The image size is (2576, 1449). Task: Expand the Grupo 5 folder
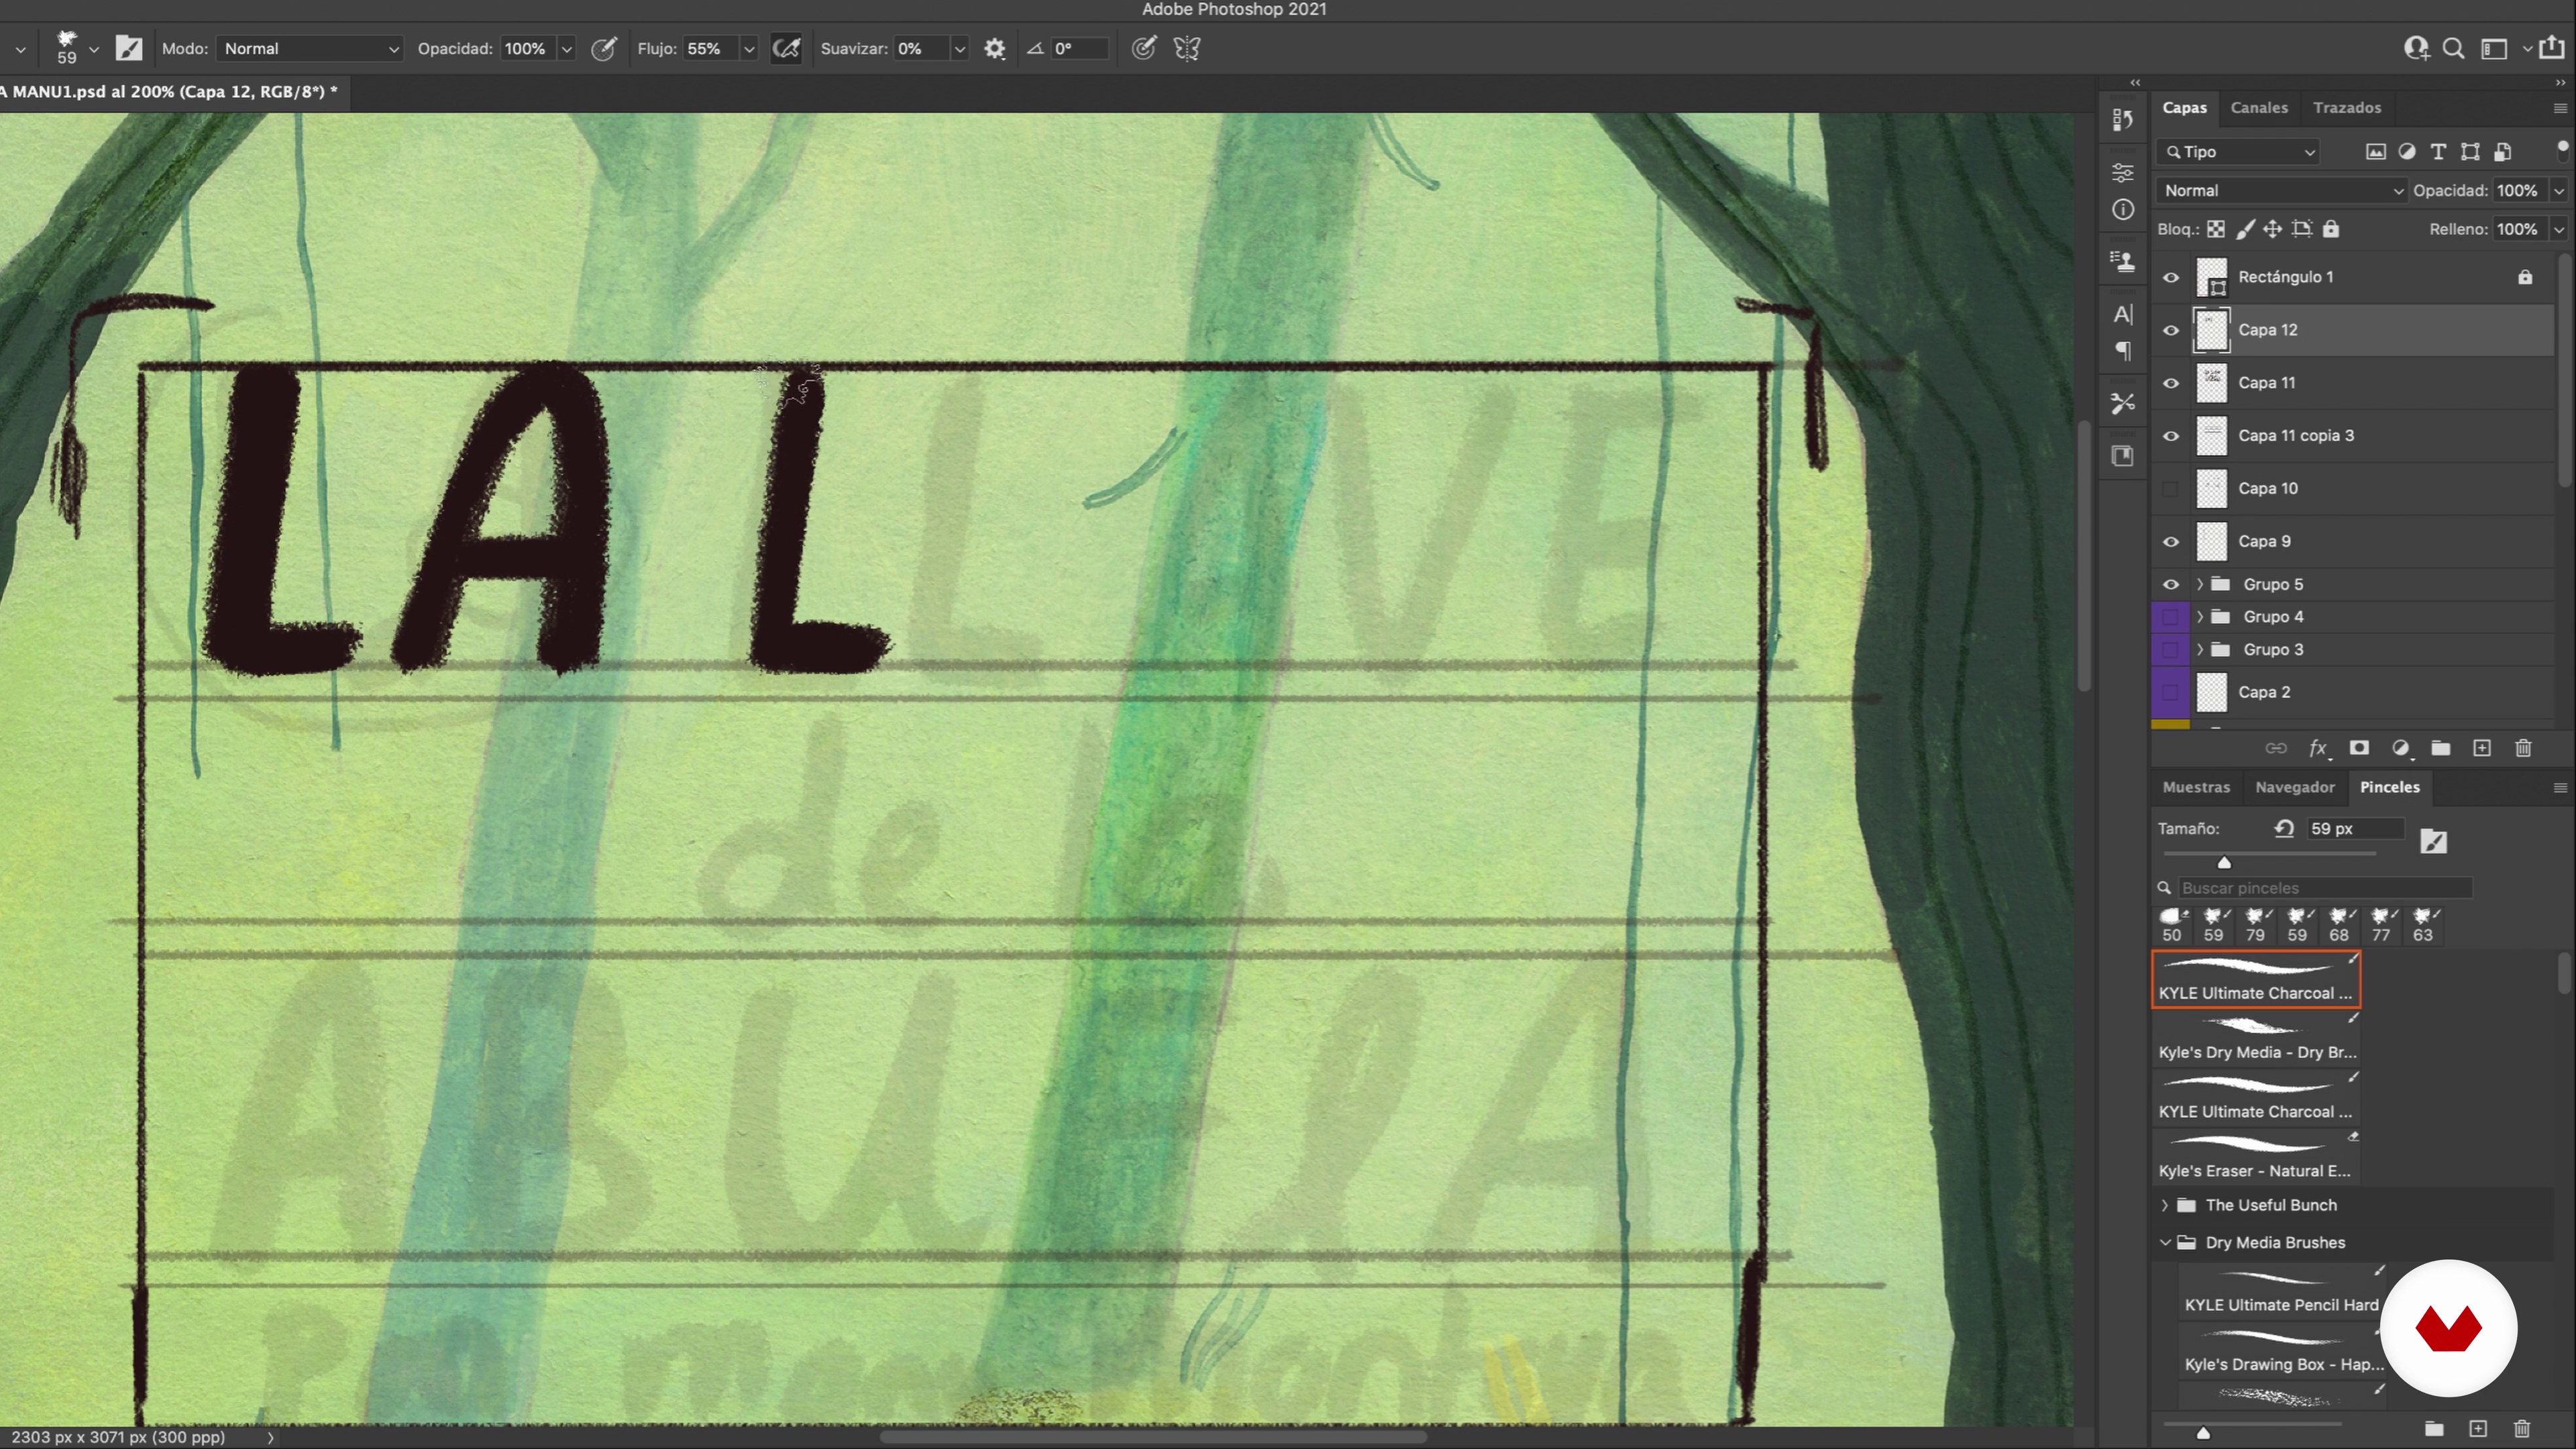click(x=2199, y=584)
